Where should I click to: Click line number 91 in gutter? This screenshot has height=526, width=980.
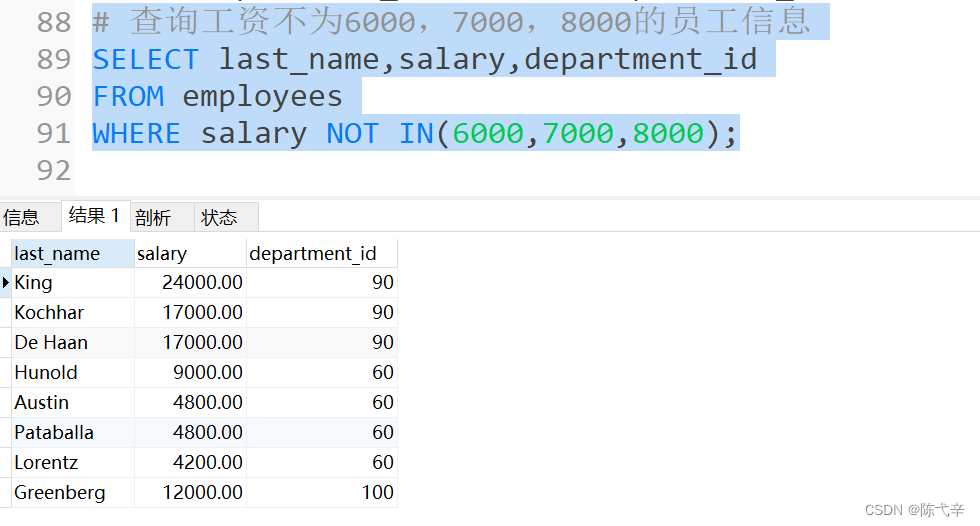pyautogui.click(x=54, y=133)
